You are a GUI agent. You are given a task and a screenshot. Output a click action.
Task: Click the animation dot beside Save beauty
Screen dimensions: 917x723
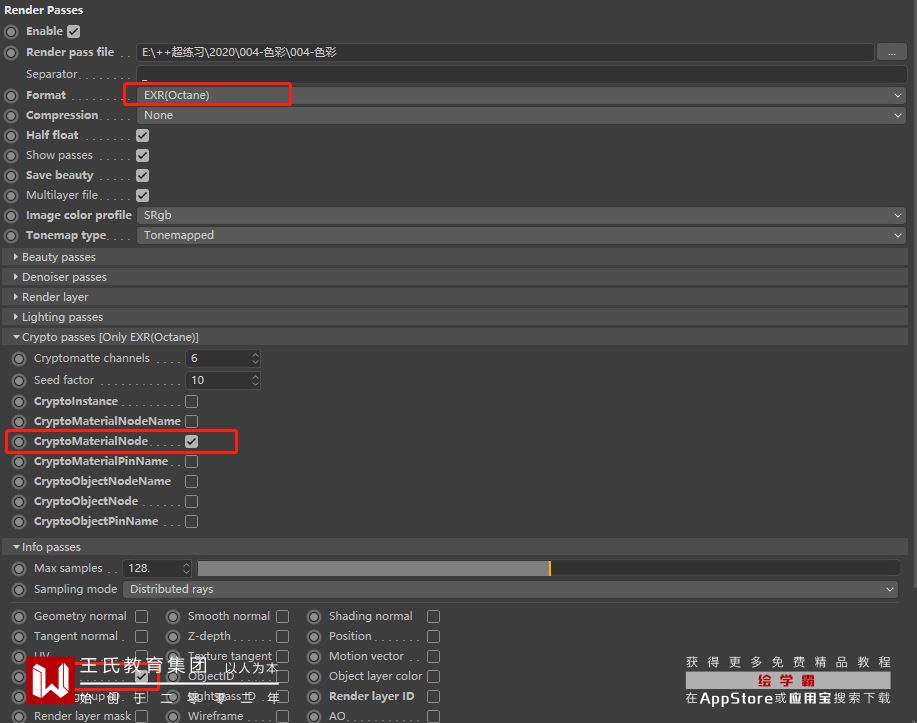(11, 175)
